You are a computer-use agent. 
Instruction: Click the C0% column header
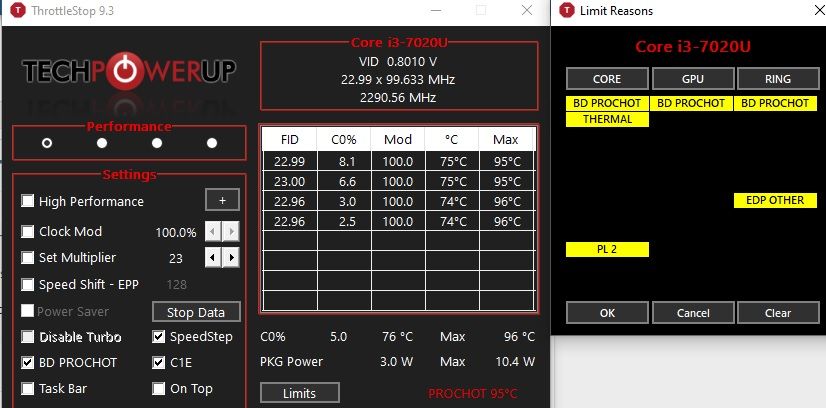click(x=344, y=140)
